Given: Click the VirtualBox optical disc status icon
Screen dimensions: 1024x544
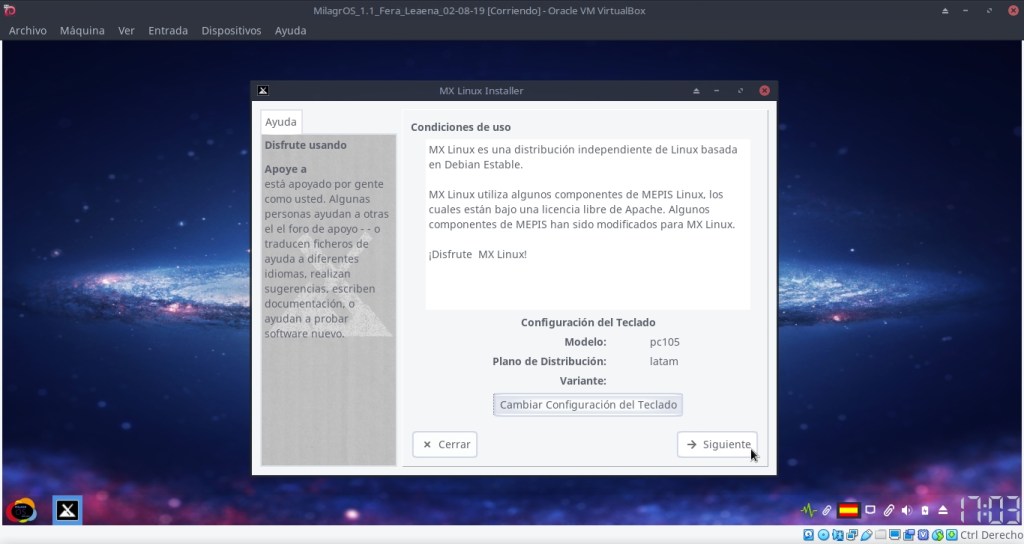Looking at the screenshot, I should [x=823, y=535].
